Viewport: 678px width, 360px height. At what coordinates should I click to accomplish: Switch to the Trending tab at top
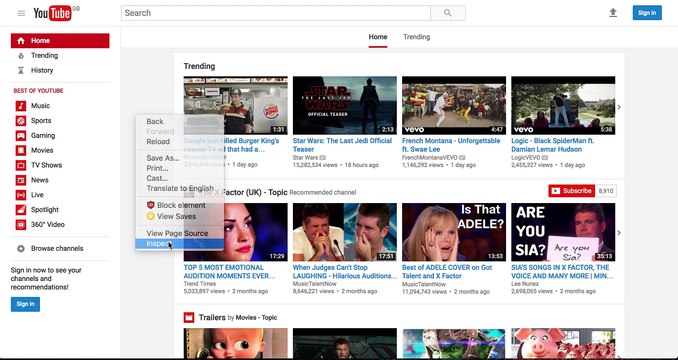(416, 37)
